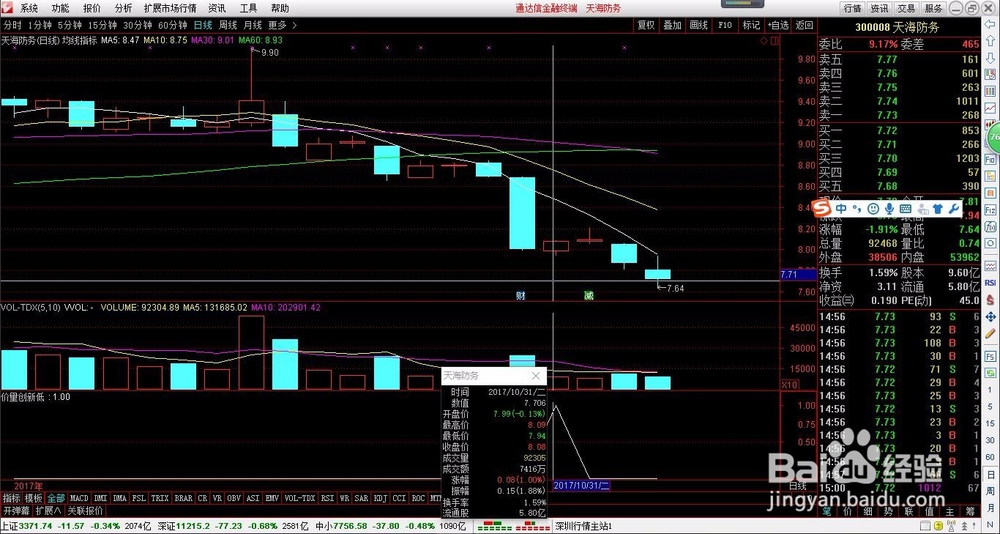Expand the 更多 periods dropdown
The width and height of the screenshot is (1000, 534).
(x=282, y=25)
